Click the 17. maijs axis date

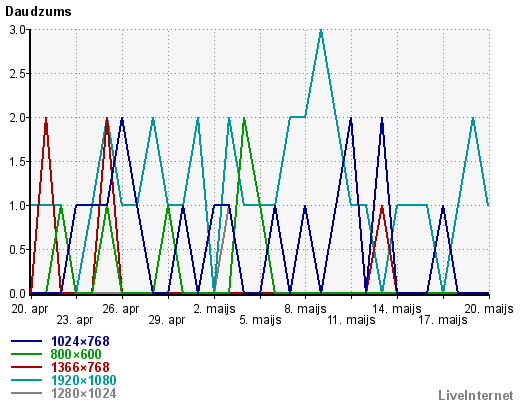443,320
